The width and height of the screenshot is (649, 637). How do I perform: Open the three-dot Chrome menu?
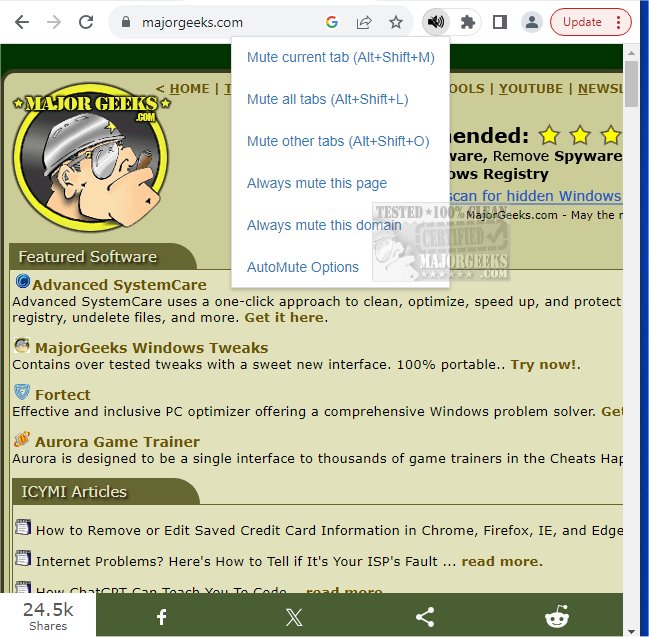pyautogui.click(x=618, y=22)
